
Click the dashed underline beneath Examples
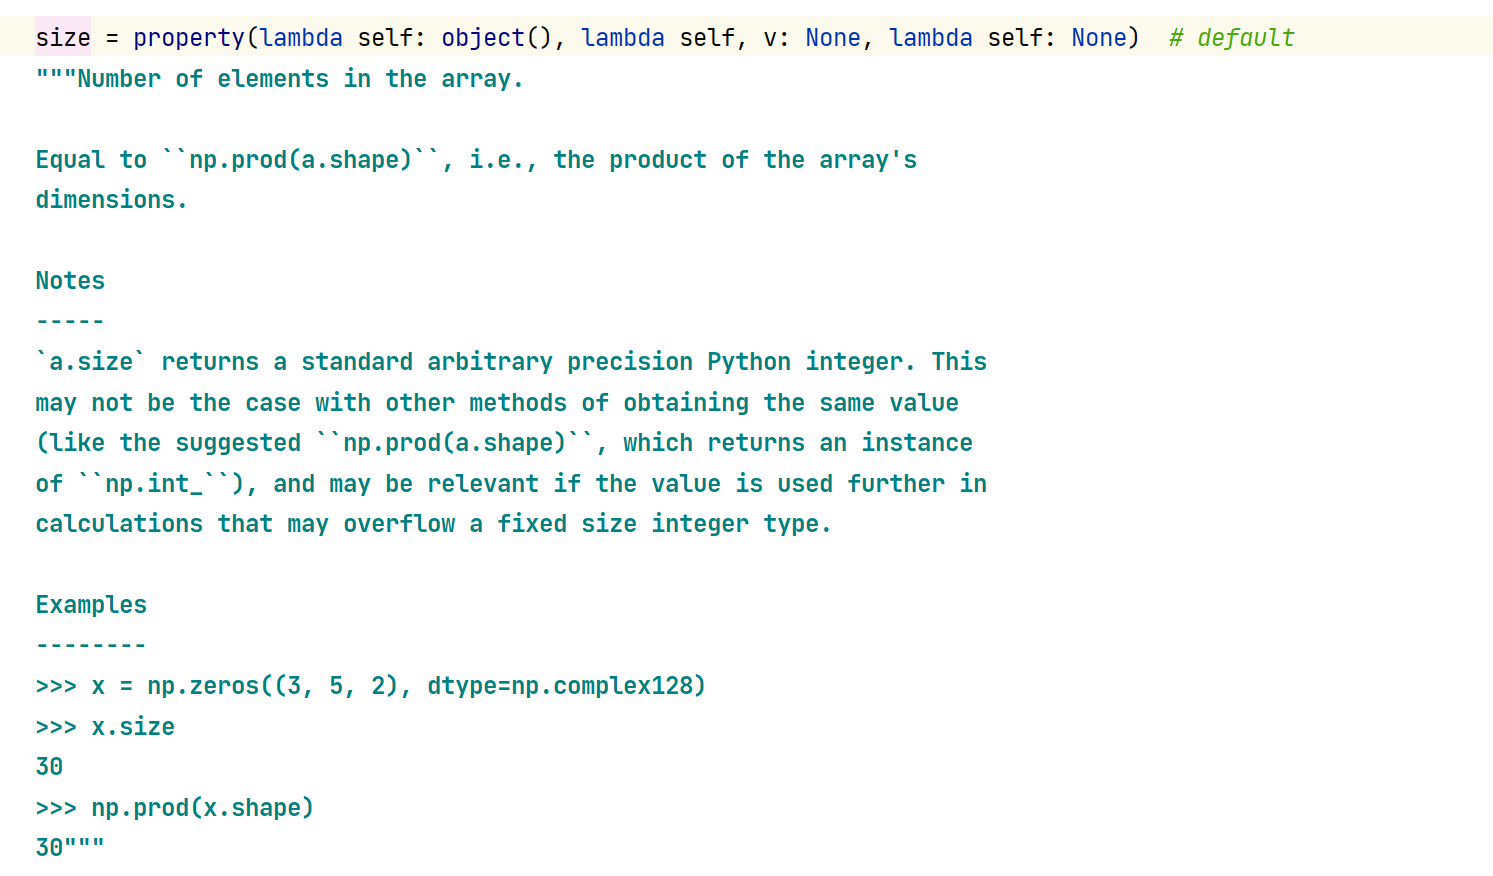[91, 646]
